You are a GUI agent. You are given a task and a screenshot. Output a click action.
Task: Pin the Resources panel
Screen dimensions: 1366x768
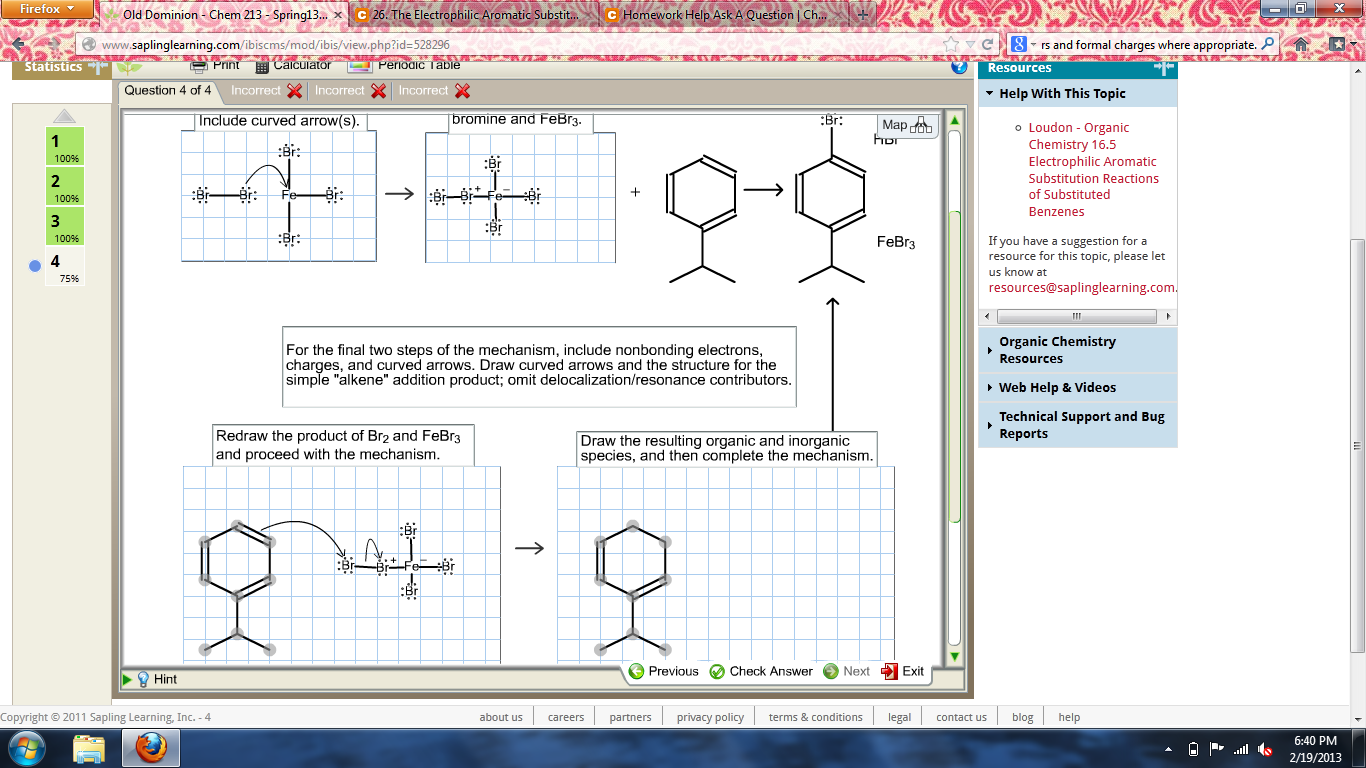click(x=1164, y=68)
